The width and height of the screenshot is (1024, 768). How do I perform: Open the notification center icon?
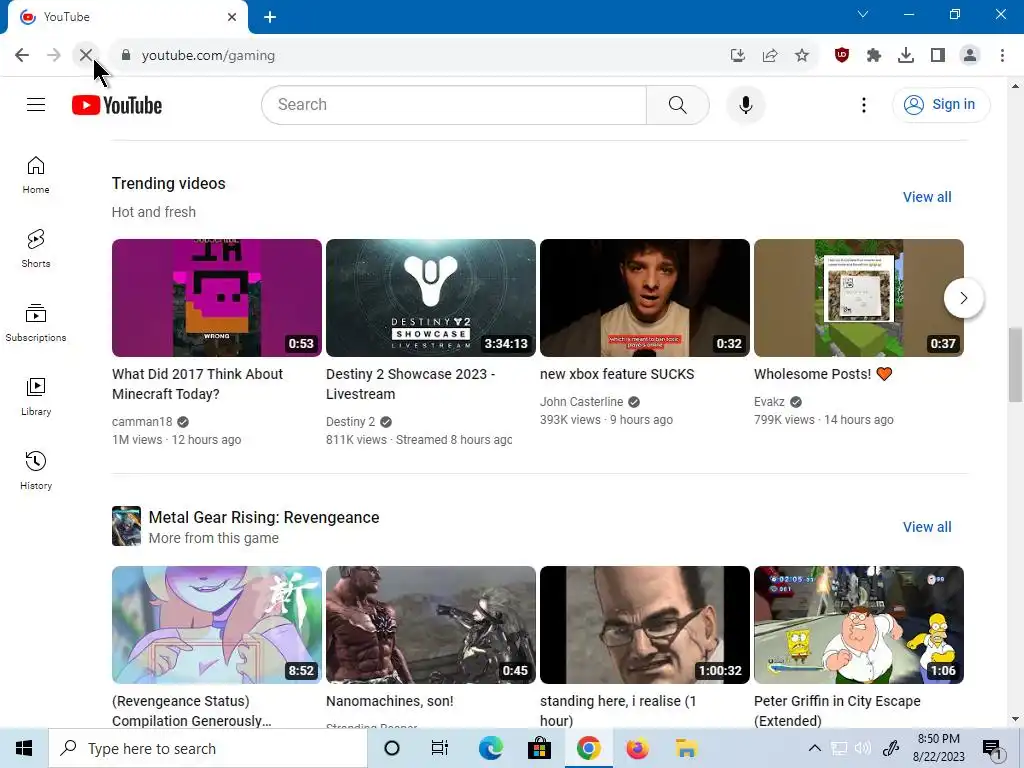coord(992,749)
